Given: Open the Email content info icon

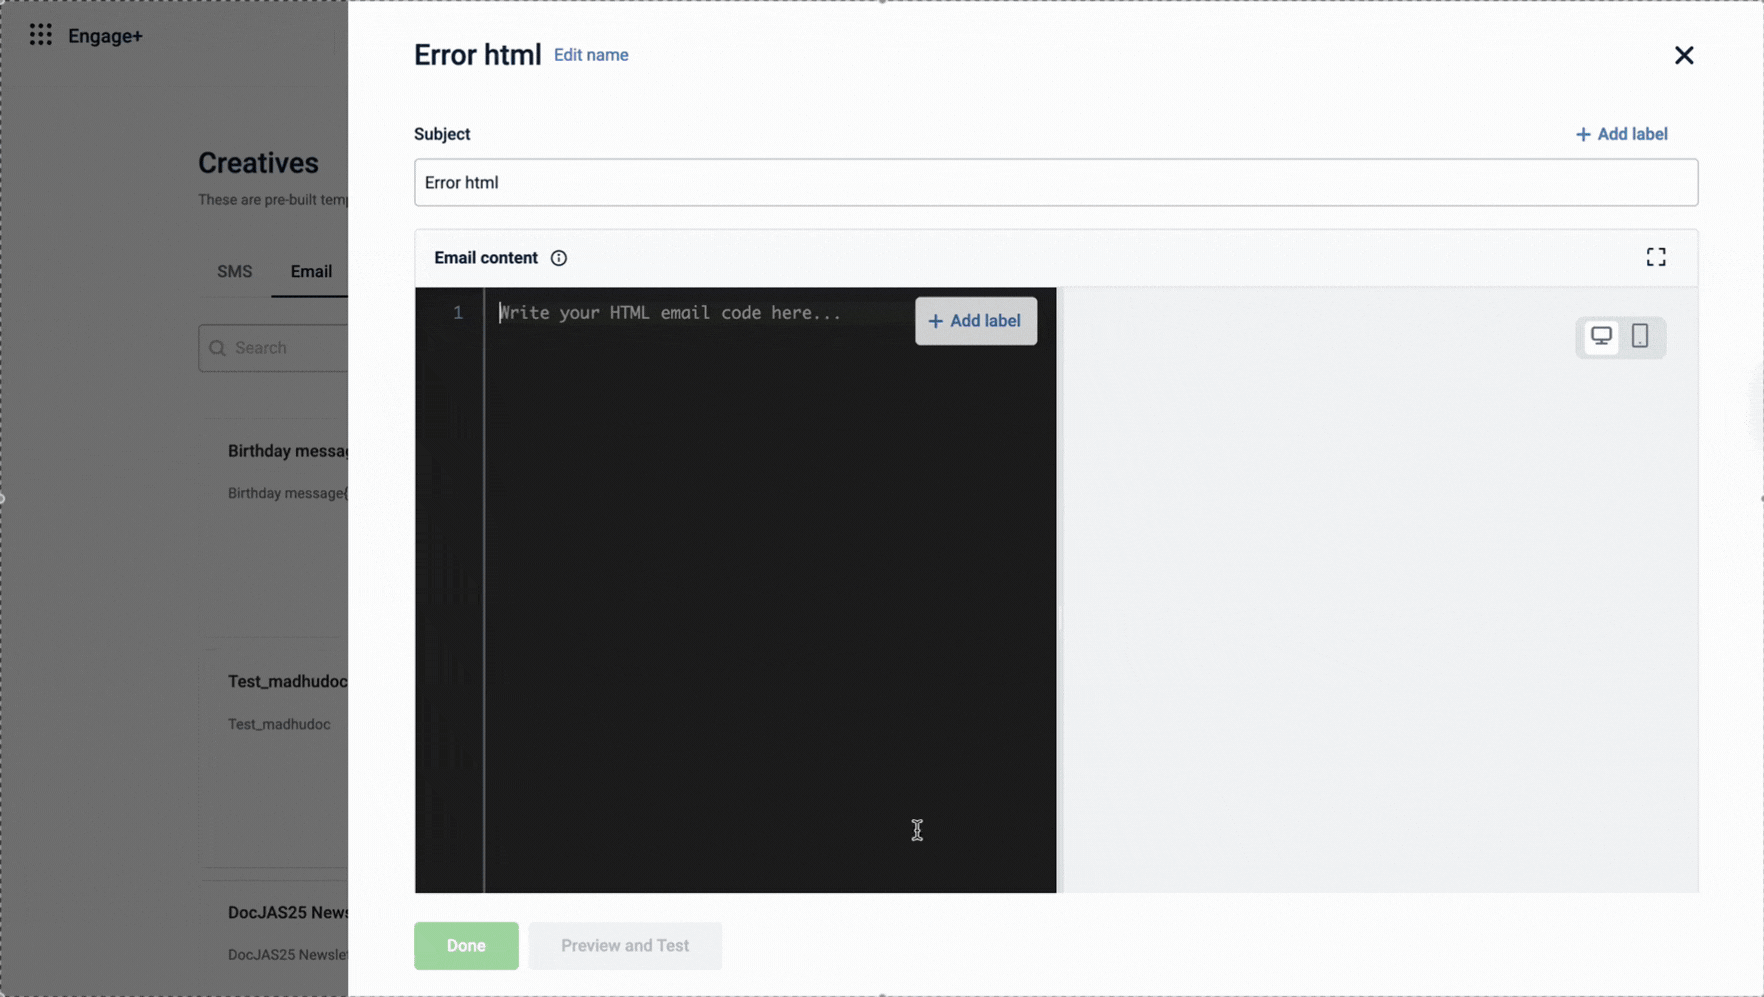Looking at the screenshot, I should click(x=559, y=258).
